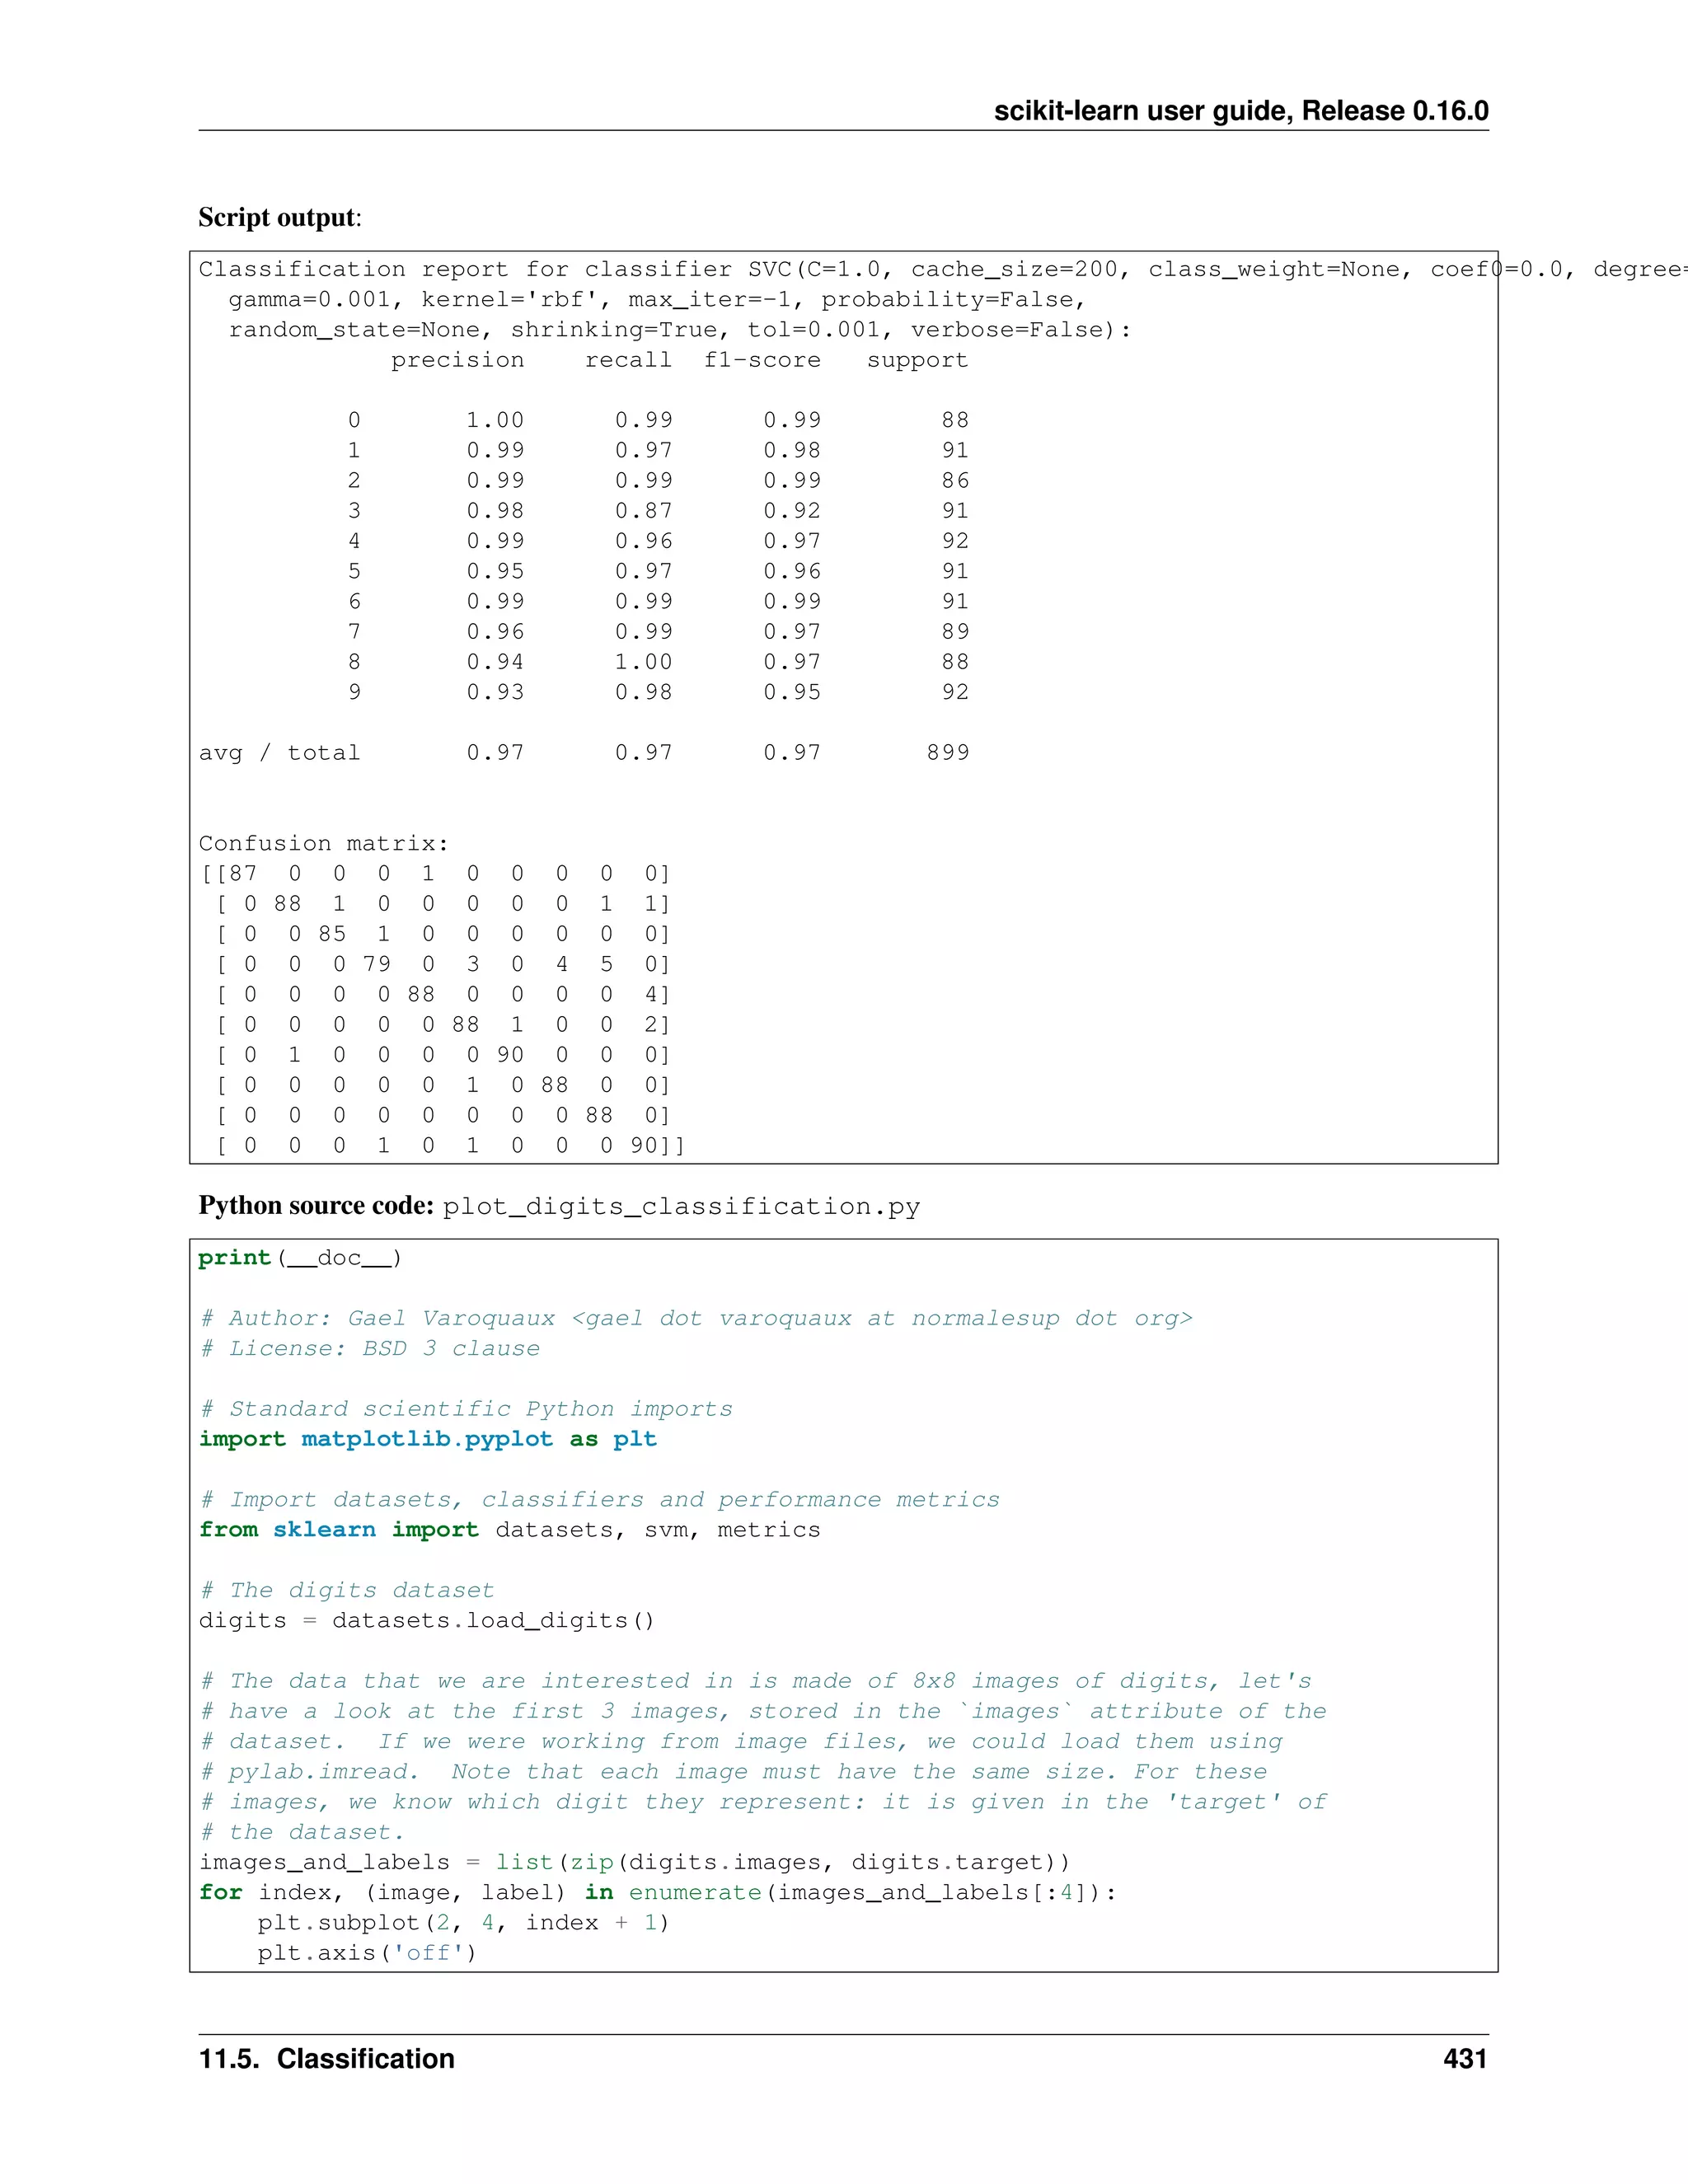The image size is (1688, 2184).
Task: Click precision value 1.00 for class 0
Action: click(495, 420)
